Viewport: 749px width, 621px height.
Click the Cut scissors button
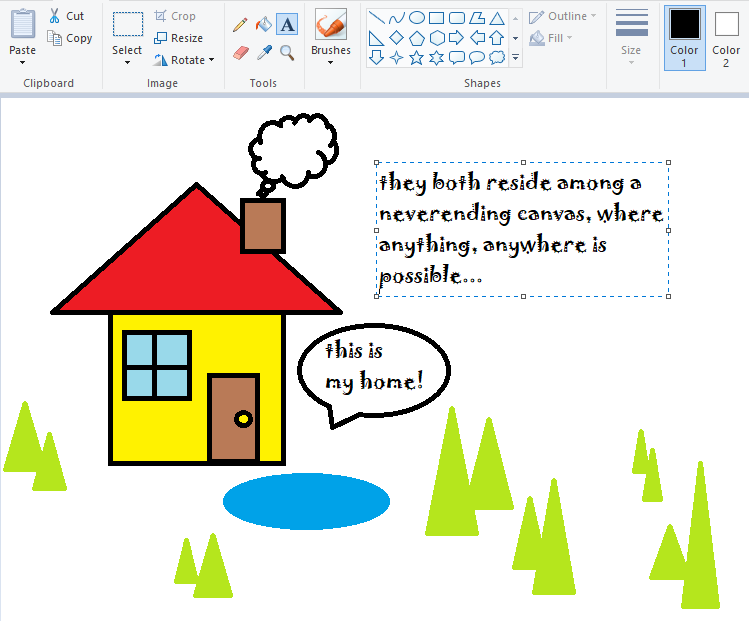pyautogui.click(x=66, y=16)
